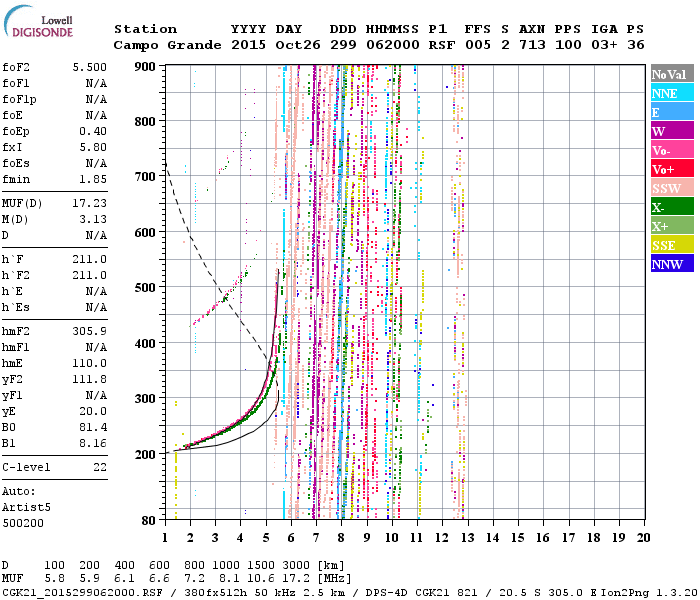Click the MUF(D) value 17.23

90,203
